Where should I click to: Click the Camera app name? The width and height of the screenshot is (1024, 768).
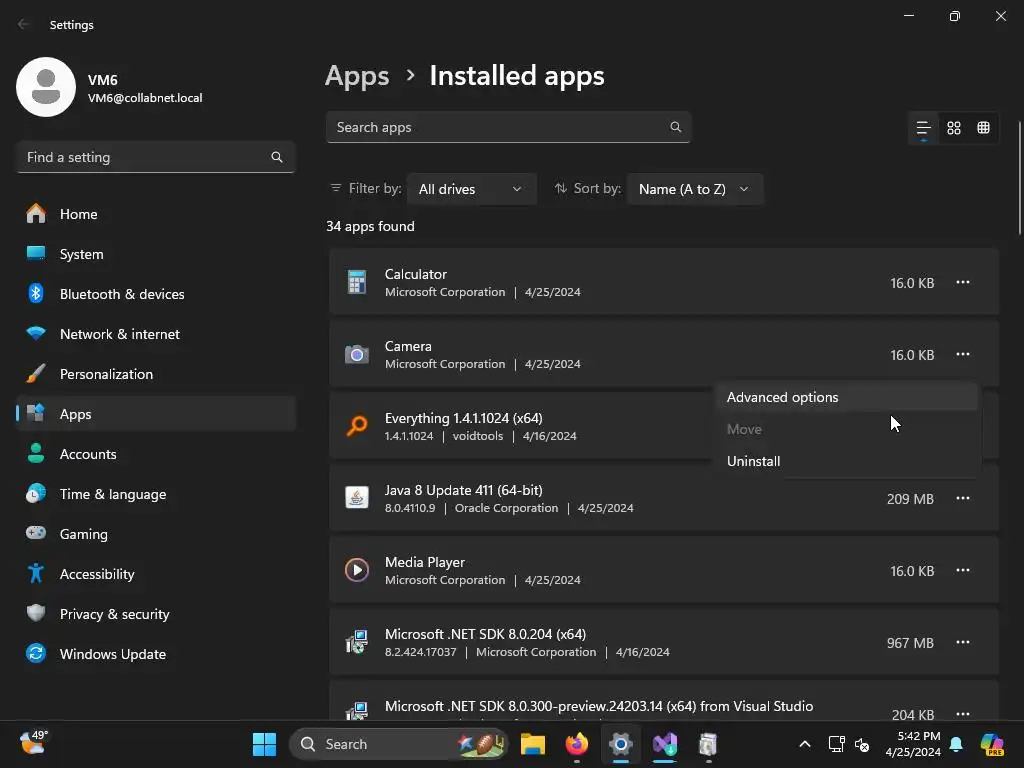click(408, 346)
